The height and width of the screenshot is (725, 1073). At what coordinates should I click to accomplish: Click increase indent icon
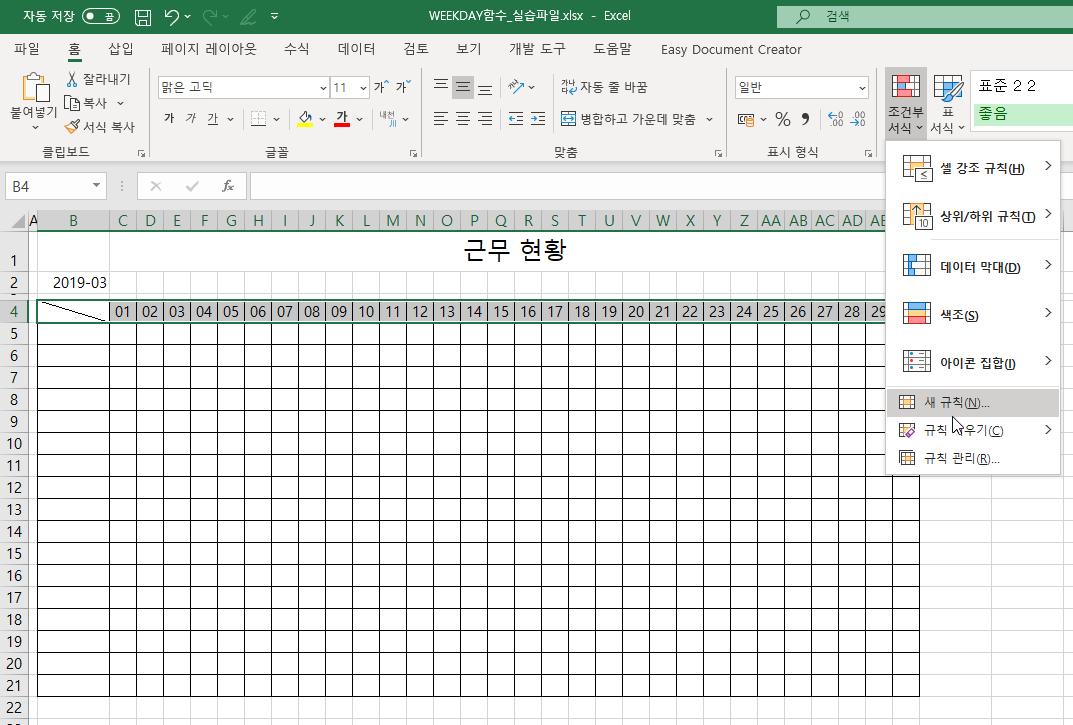pos(539,118)
